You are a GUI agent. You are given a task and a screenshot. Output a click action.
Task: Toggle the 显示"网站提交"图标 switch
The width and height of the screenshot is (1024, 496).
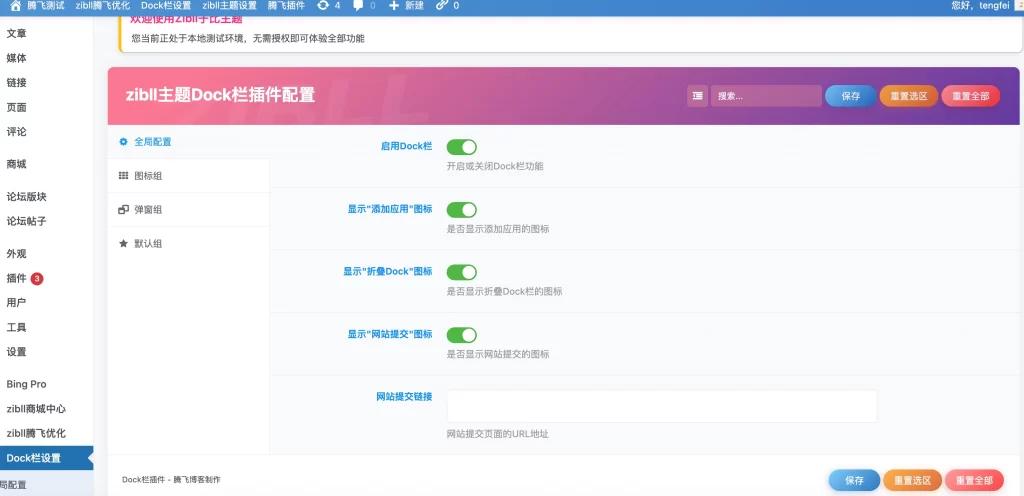click(x=462, y=335)
